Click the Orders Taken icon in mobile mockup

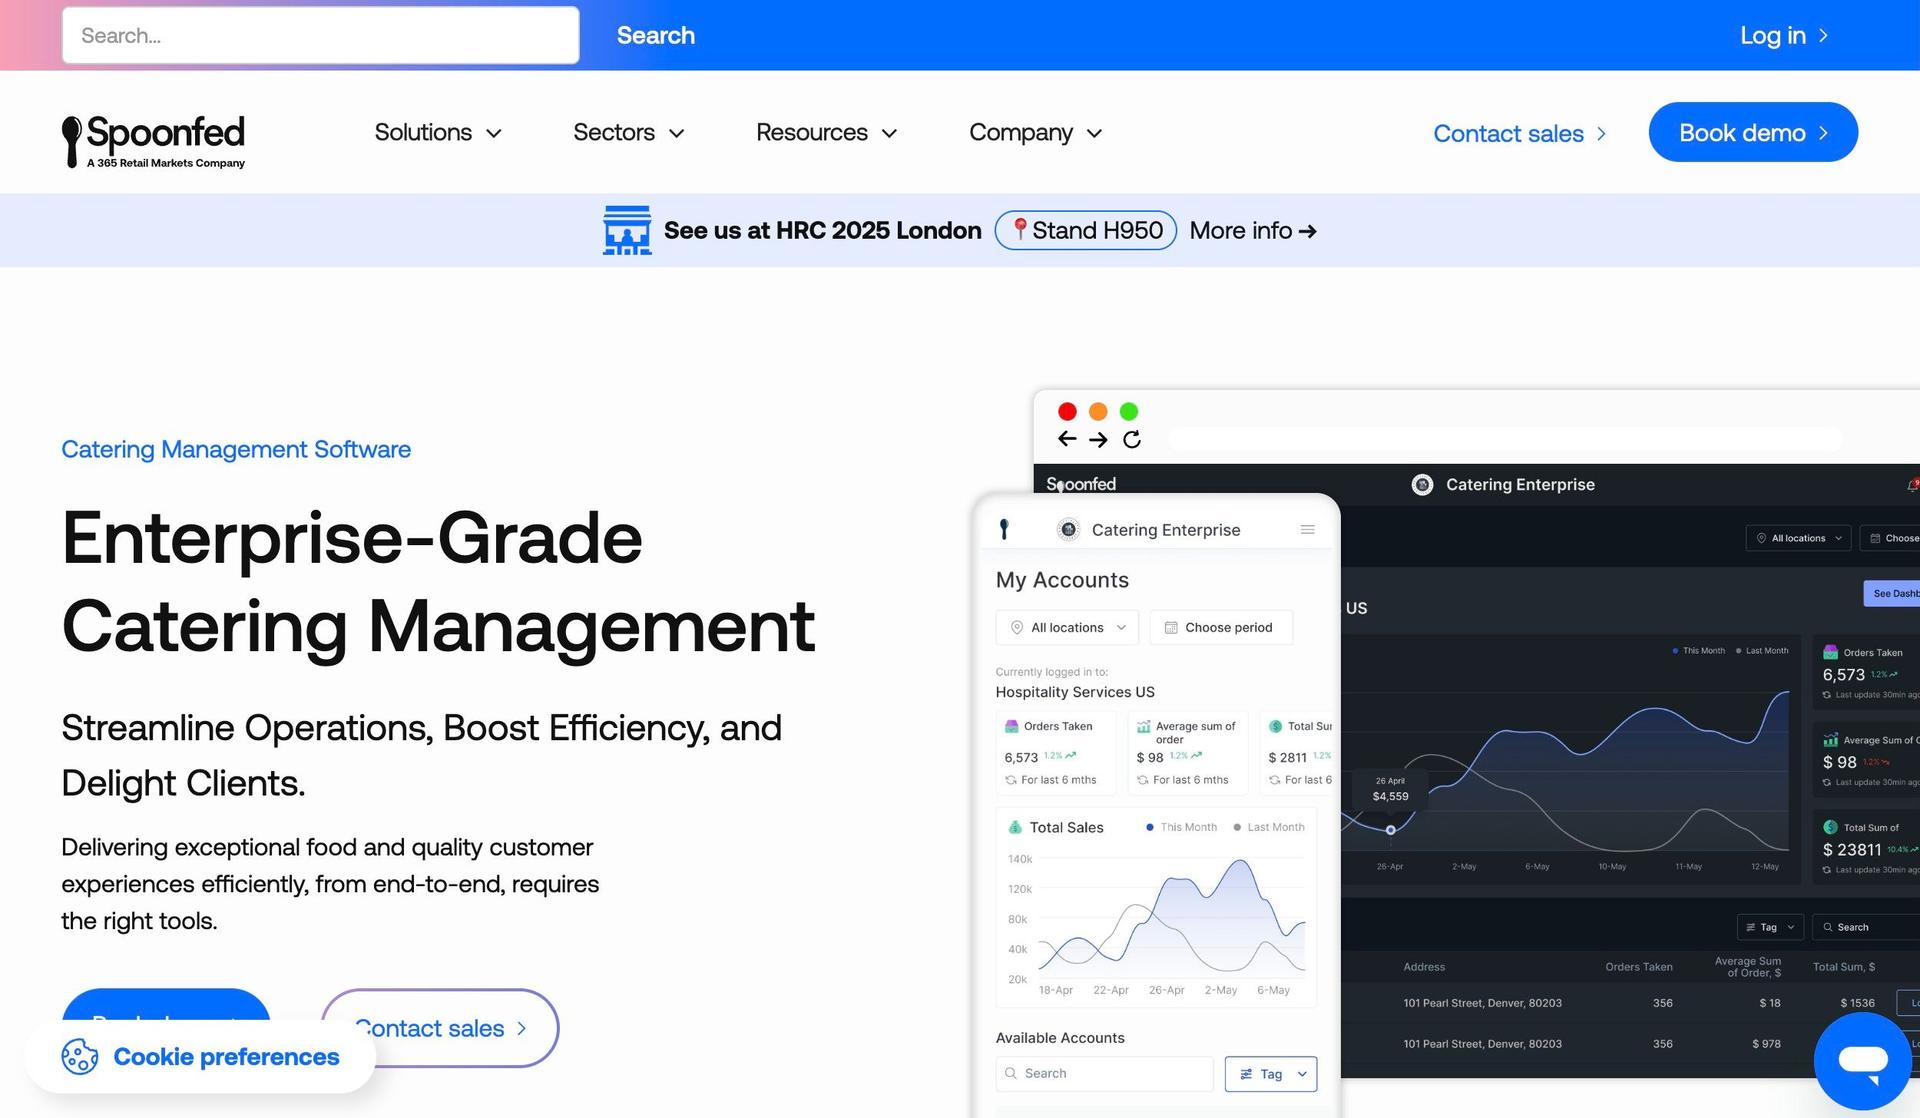tap(1011, 726)
